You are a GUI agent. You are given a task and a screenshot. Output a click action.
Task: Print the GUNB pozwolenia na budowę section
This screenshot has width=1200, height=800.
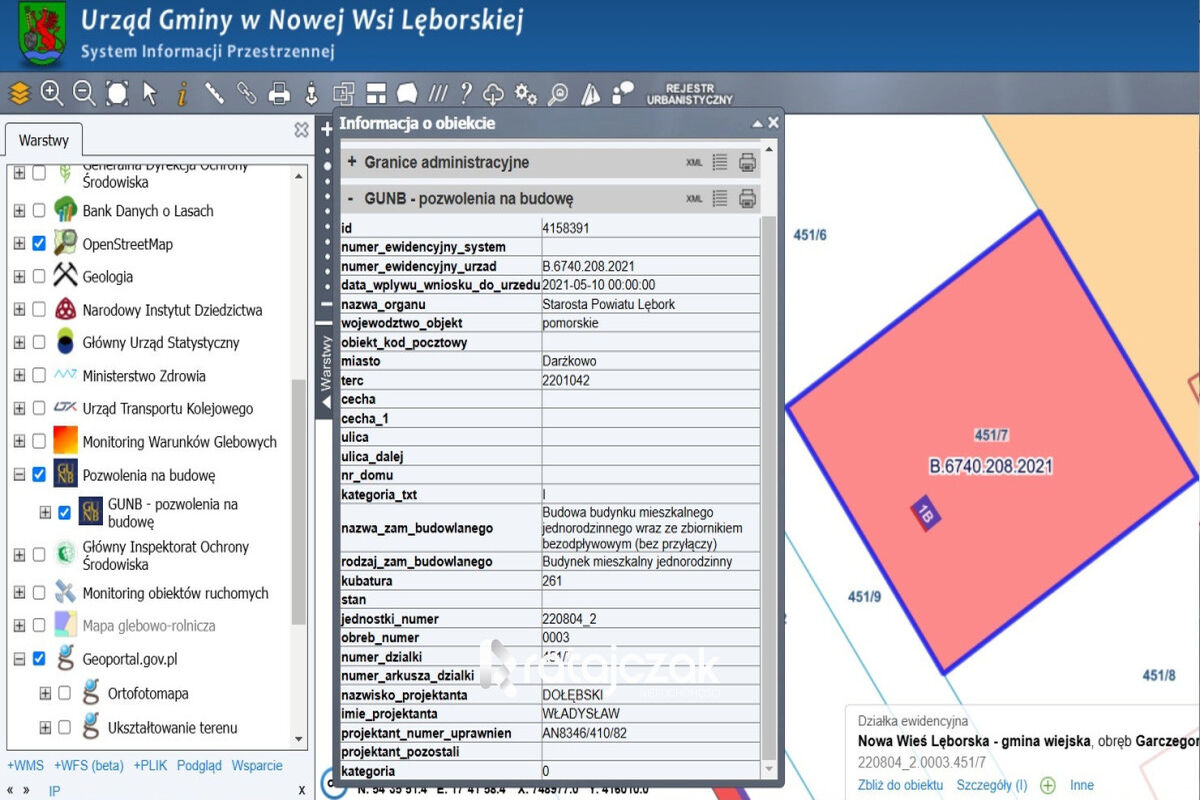747,198
